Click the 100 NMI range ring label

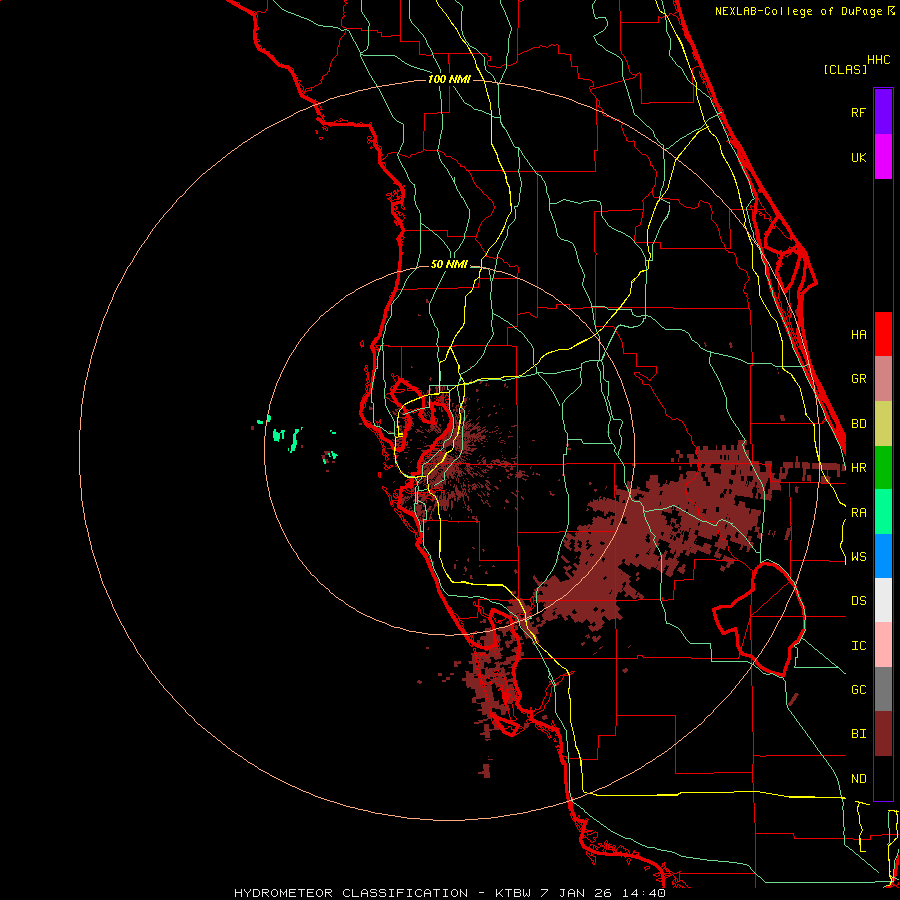click(x=449, y=79)
